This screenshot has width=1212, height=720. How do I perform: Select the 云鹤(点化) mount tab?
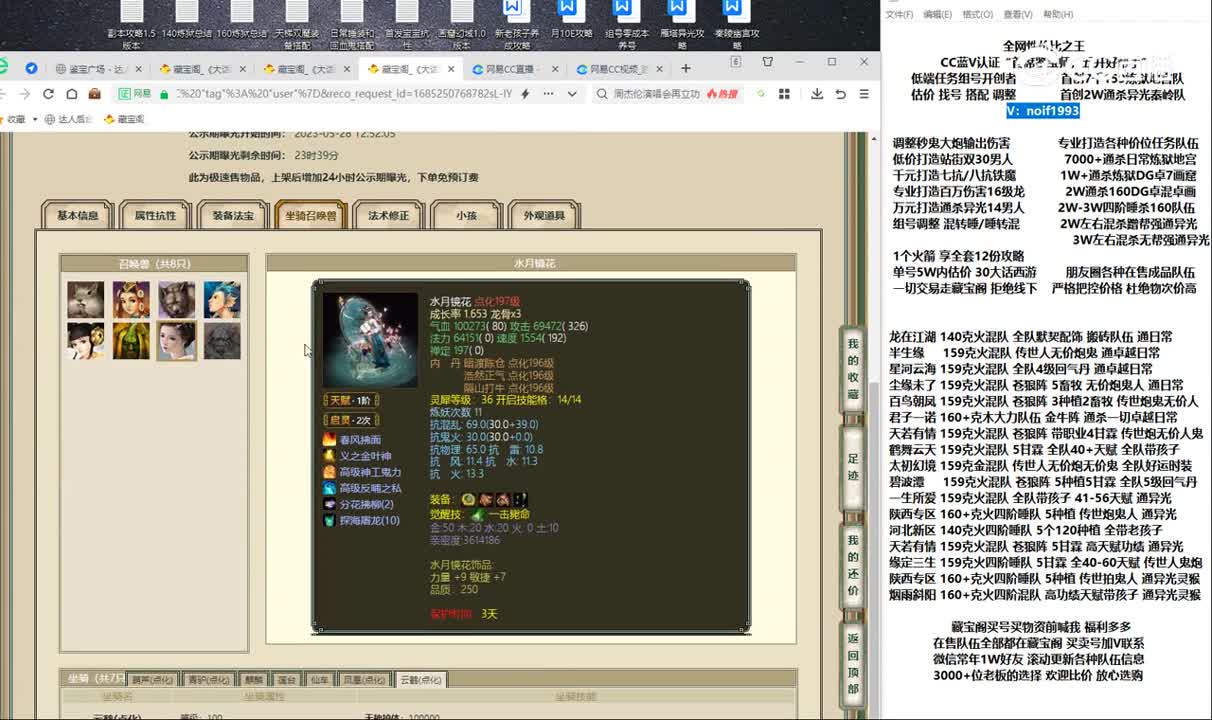421,679
